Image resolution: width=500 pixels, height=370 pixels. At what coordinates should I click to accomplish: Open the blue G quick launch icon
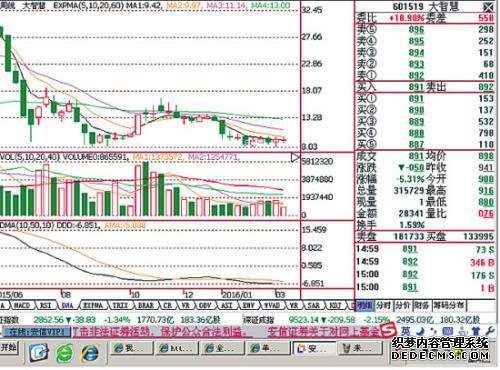pyautogui.click(x=39, y=353)
